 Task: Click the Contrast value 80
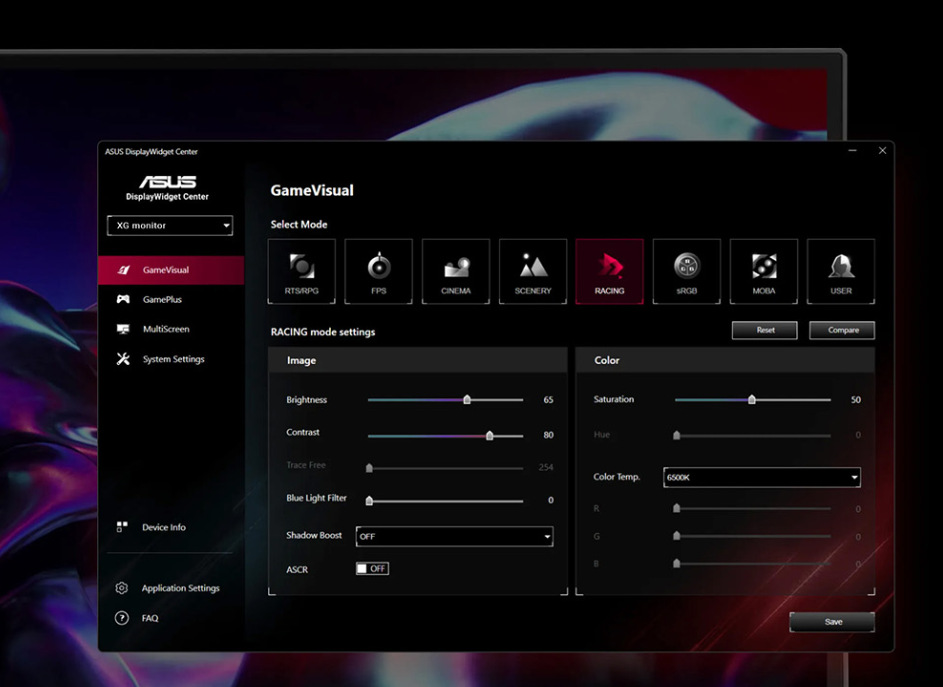pos(548,435)
